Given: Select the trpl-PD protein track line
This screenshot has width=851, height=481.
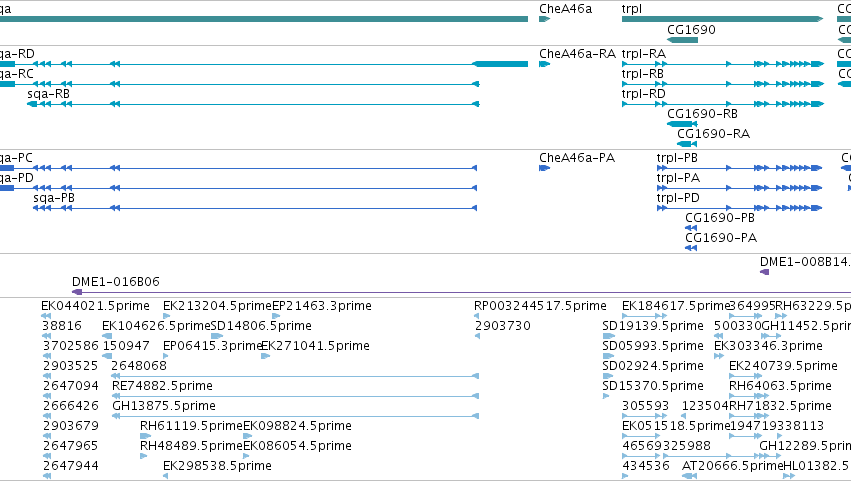Looking at the screenshot, I should point(740,208).
